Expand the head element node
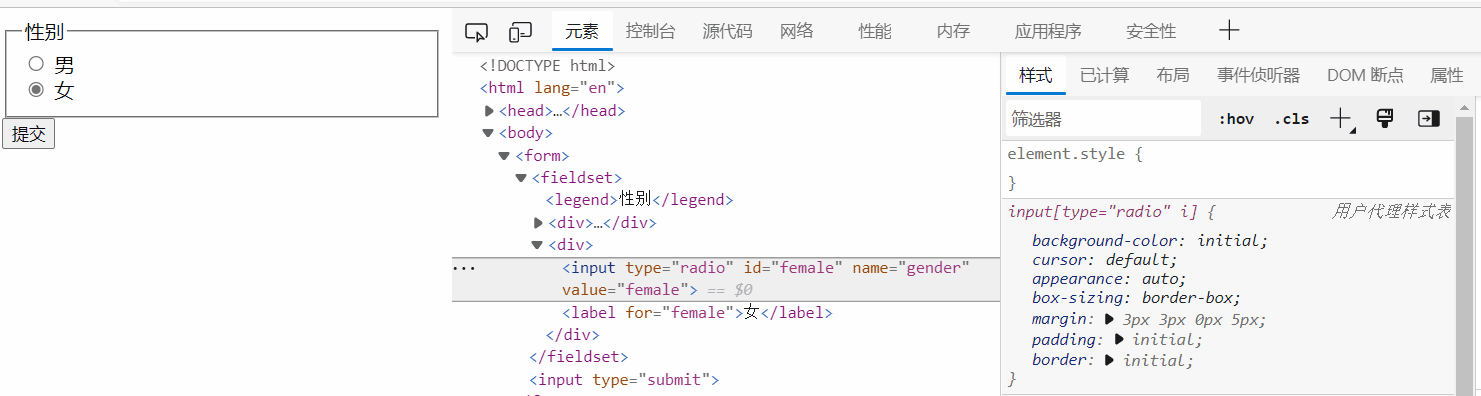This screenshot has height=396, width=1481. pyautogui.click(x=489, y=111)
